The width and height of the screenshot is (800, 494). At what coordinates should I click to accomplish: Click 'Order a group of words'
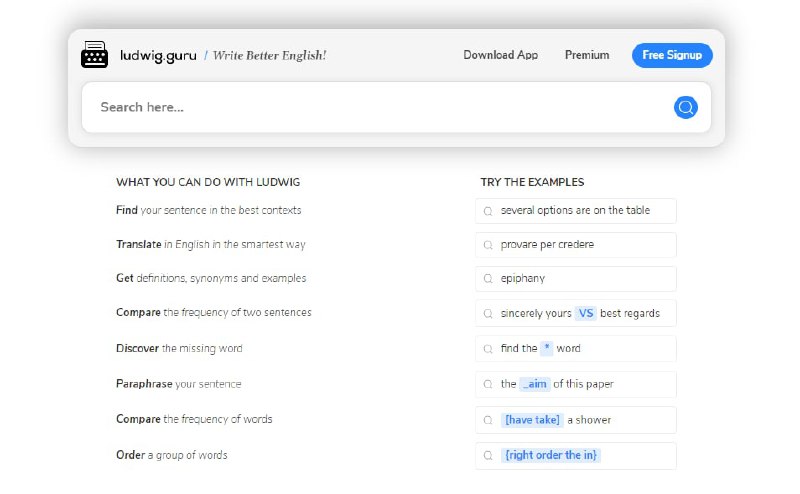(172, 455)
